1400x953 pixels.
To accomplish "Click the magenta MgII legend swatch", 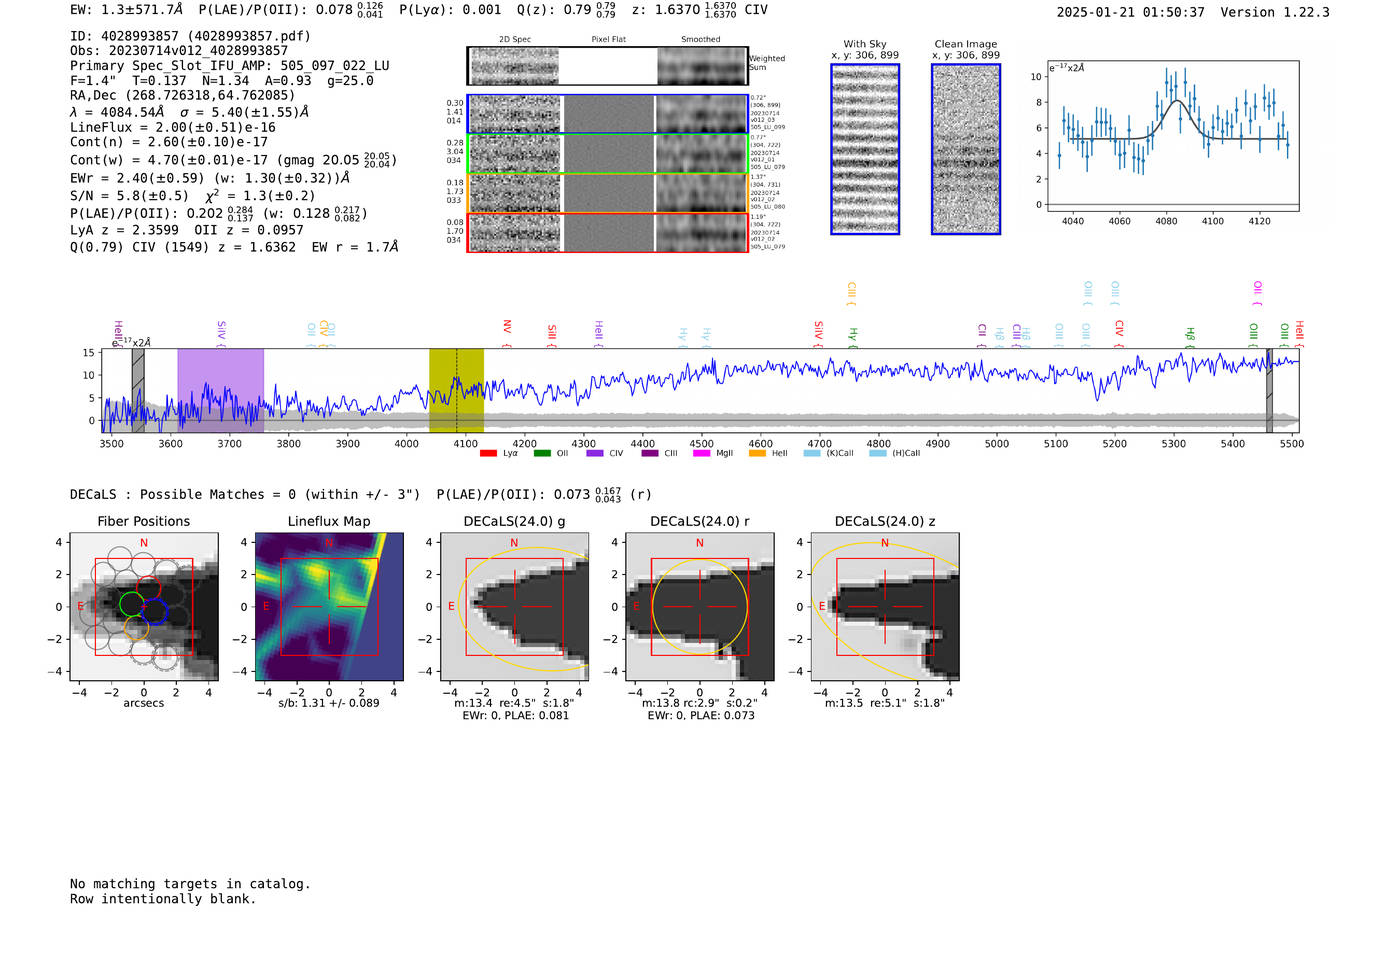I will [701, 453].
